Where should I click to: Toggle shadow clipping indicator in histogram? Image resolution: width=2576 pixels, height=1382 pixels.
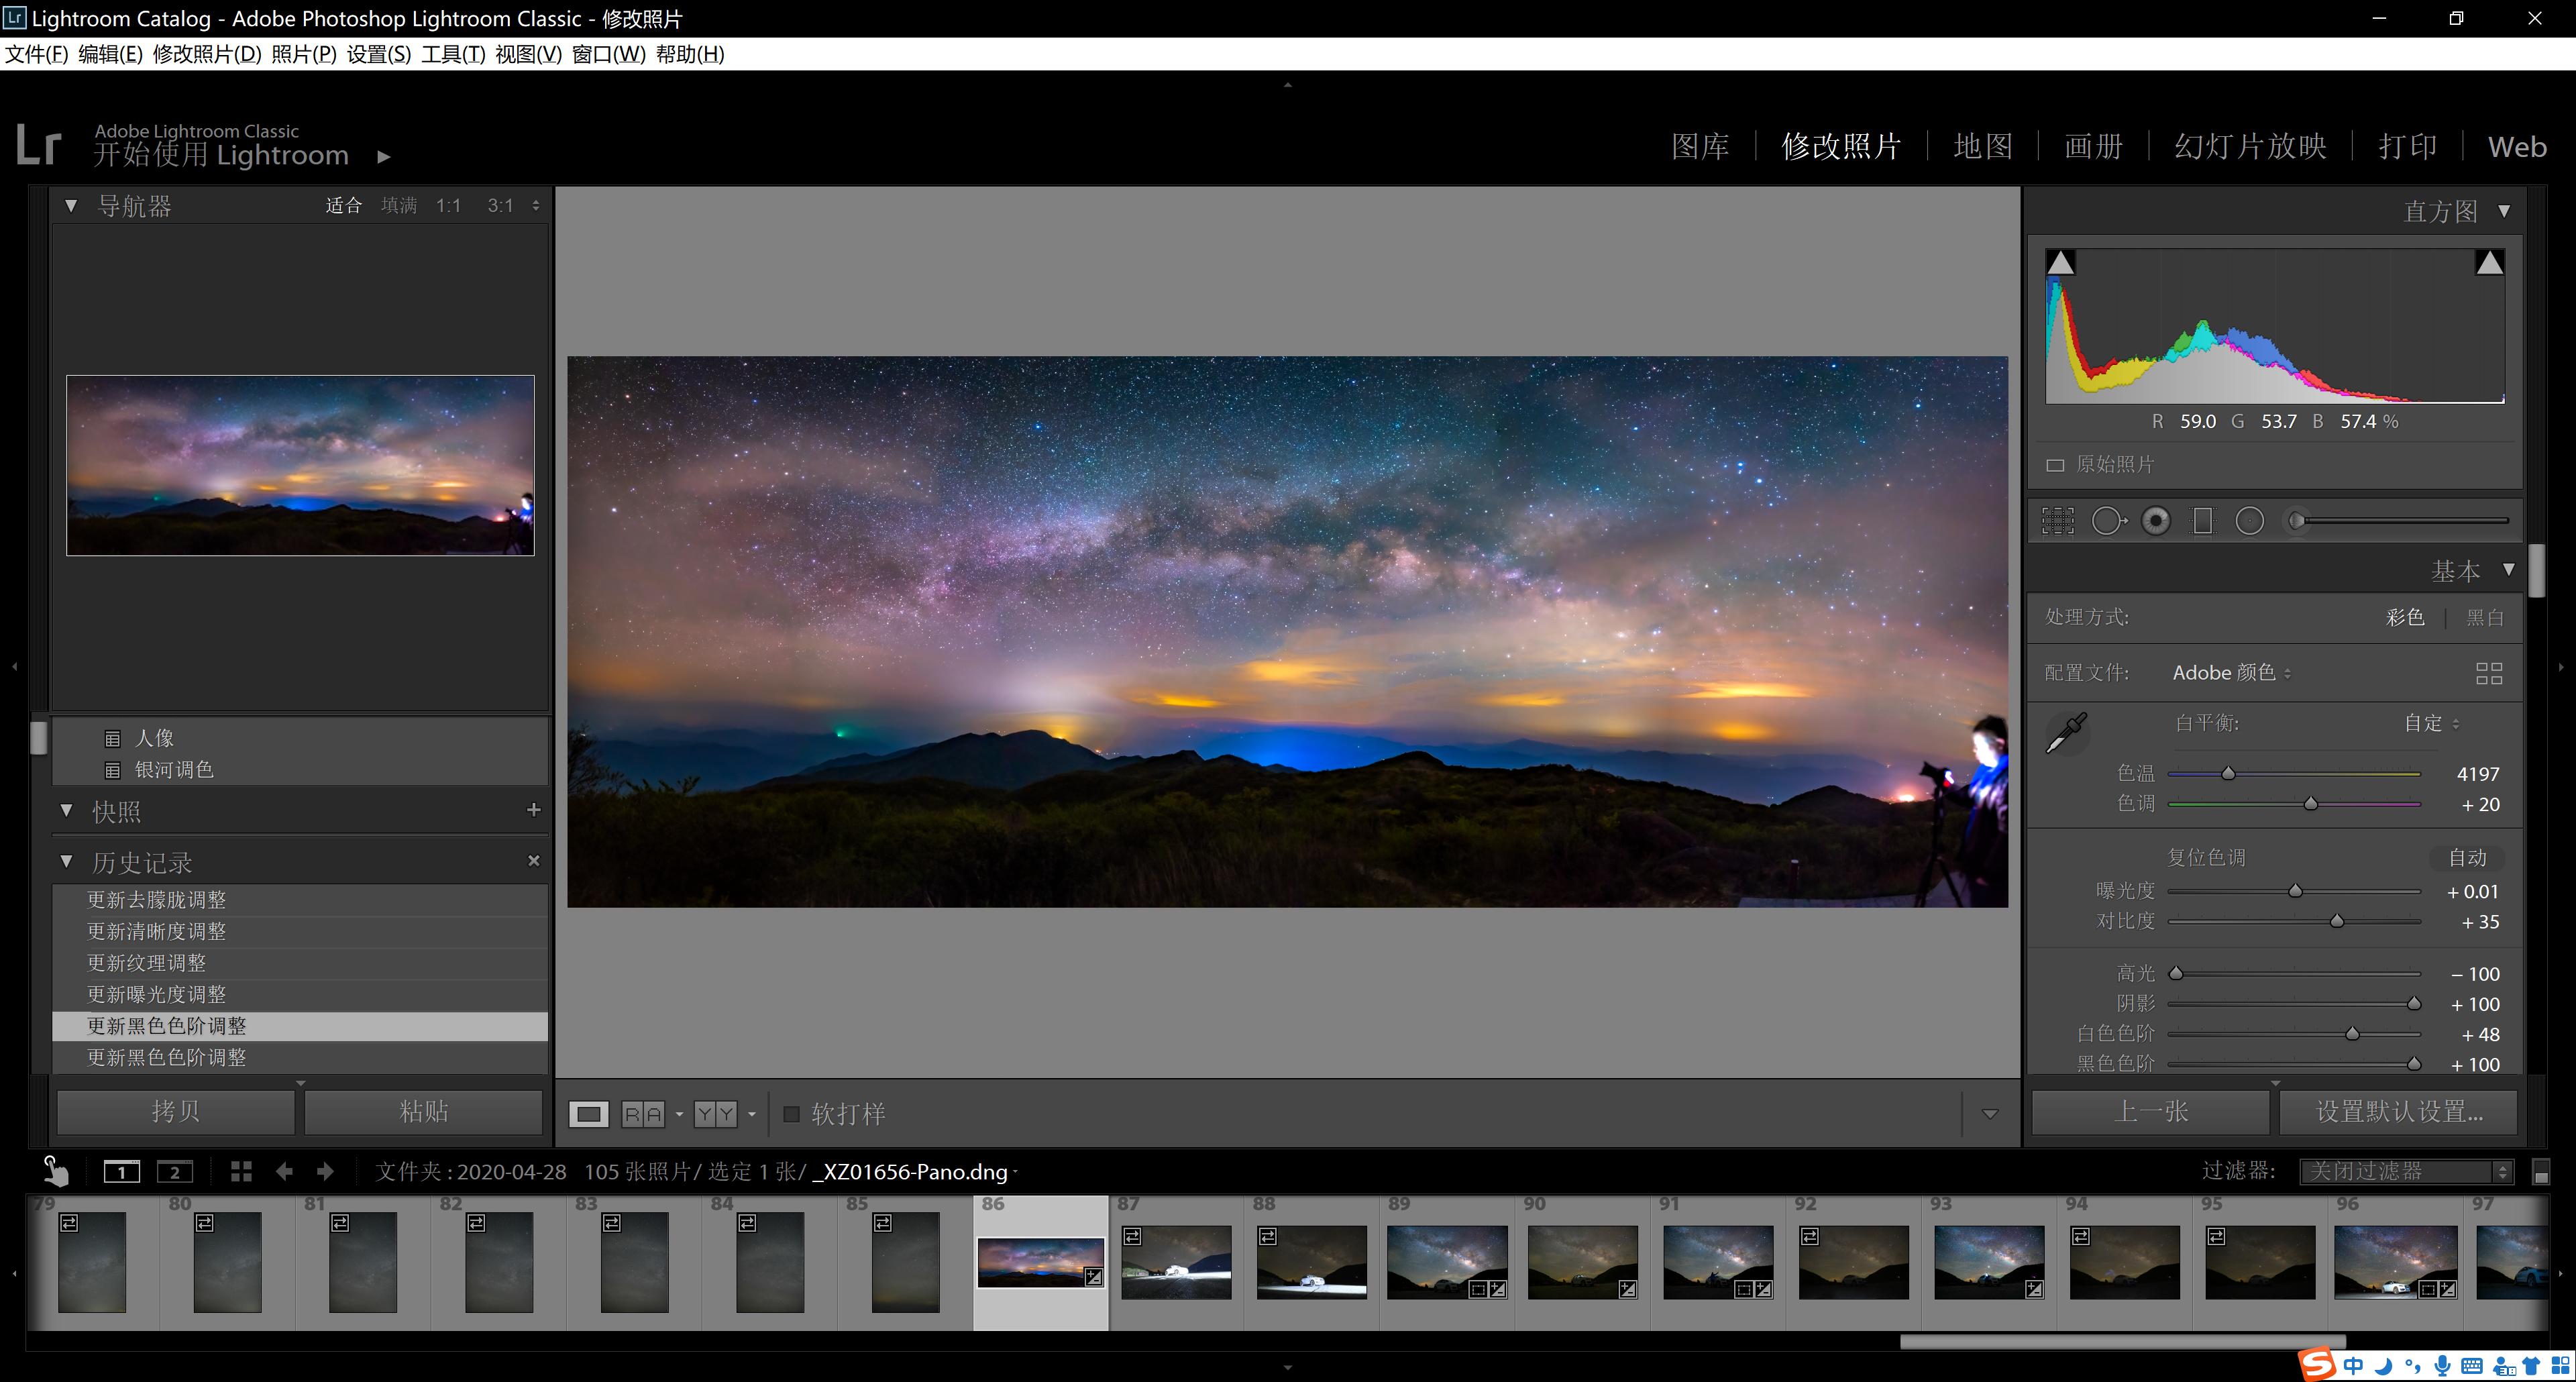click(2060, 263)
